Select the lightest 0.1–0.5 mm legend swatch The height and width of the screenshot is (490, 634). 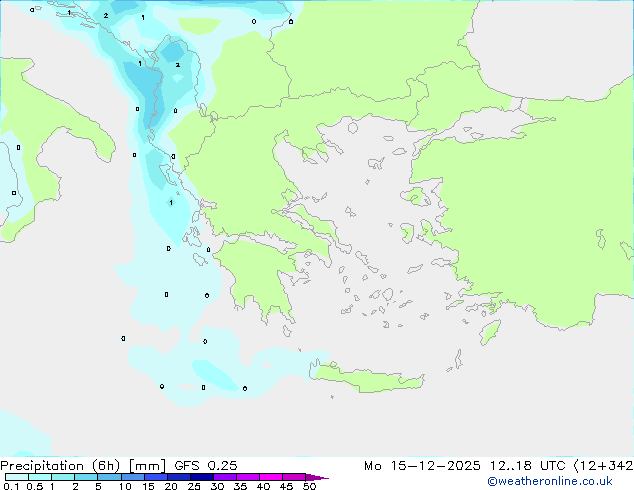pyautogui.click(x=17, y=477)
